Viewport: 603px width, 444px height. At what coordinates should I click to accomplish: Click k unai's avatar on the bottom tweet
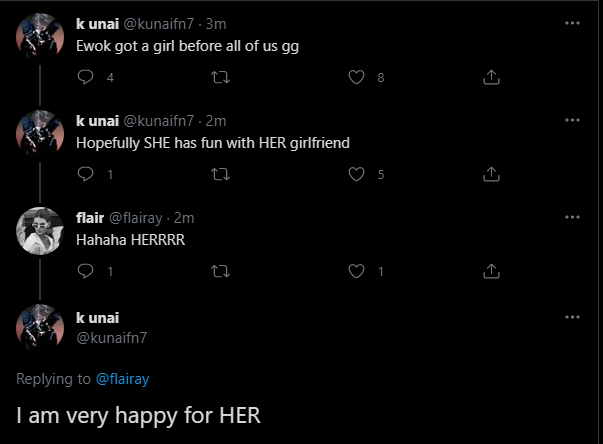coord(41,328)
